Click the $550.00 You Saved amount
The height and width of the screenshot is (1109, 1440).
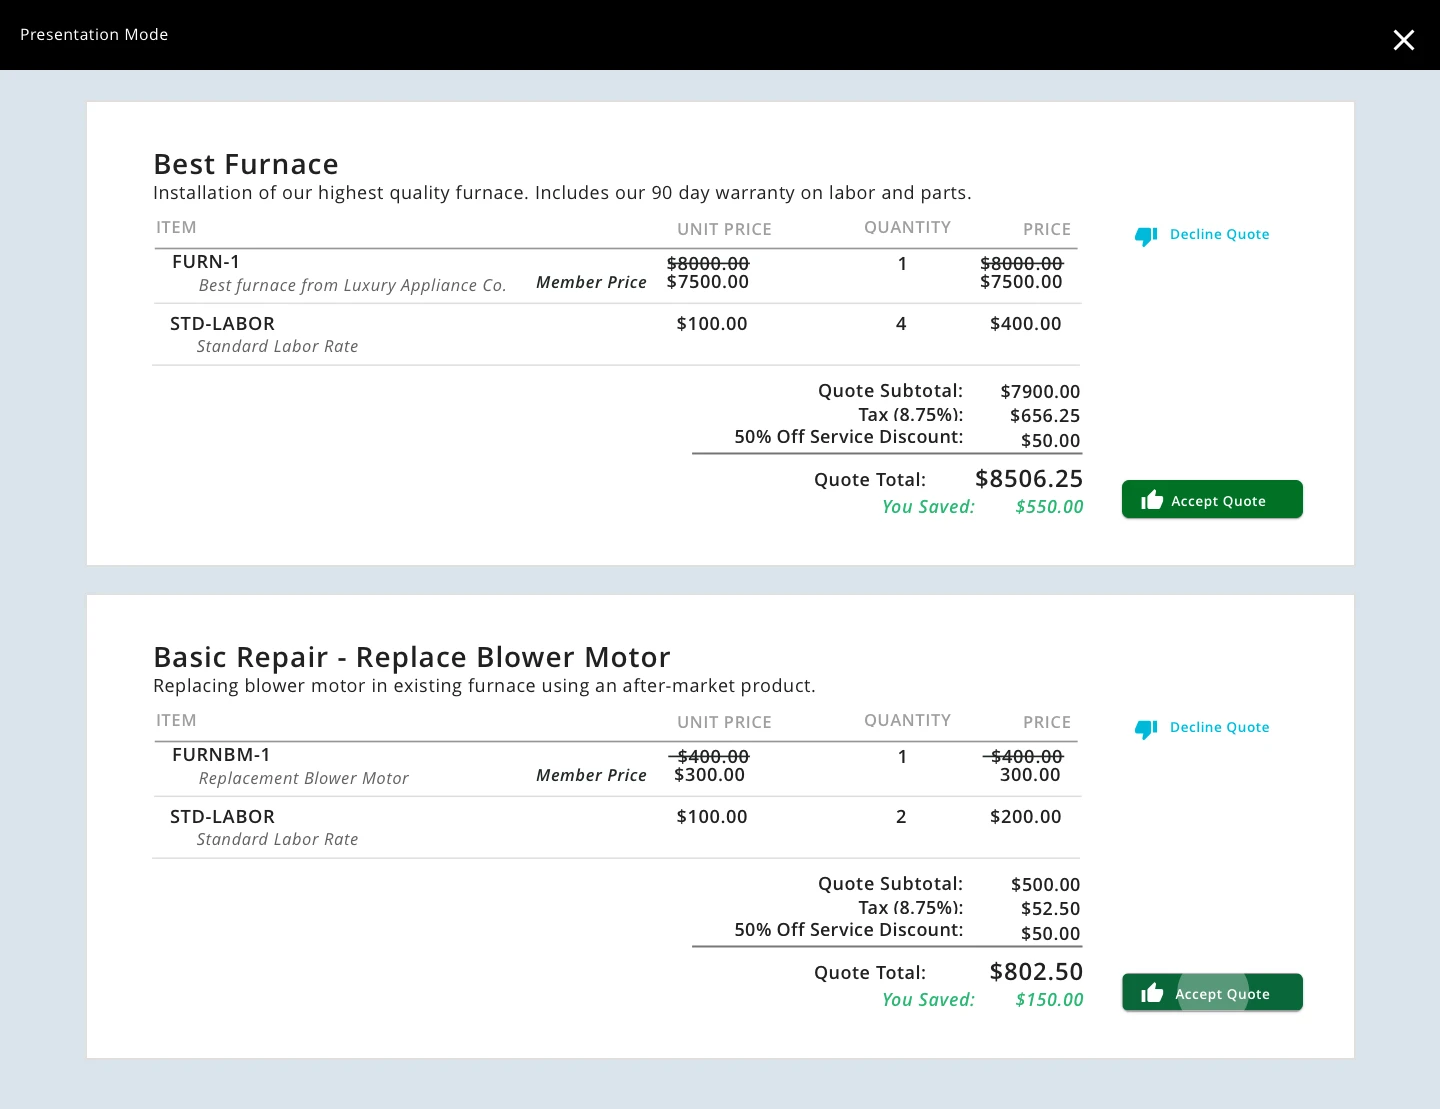click(1049, 507)
